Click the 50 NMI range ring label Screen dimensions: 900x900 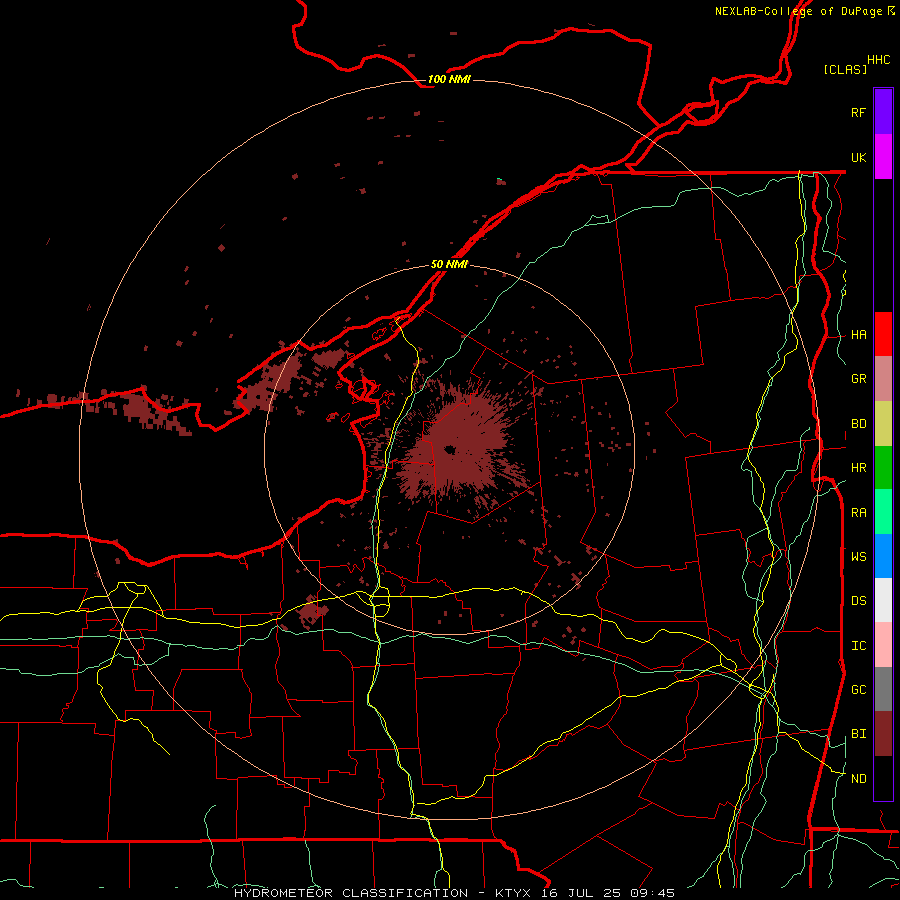coord(449,265)
